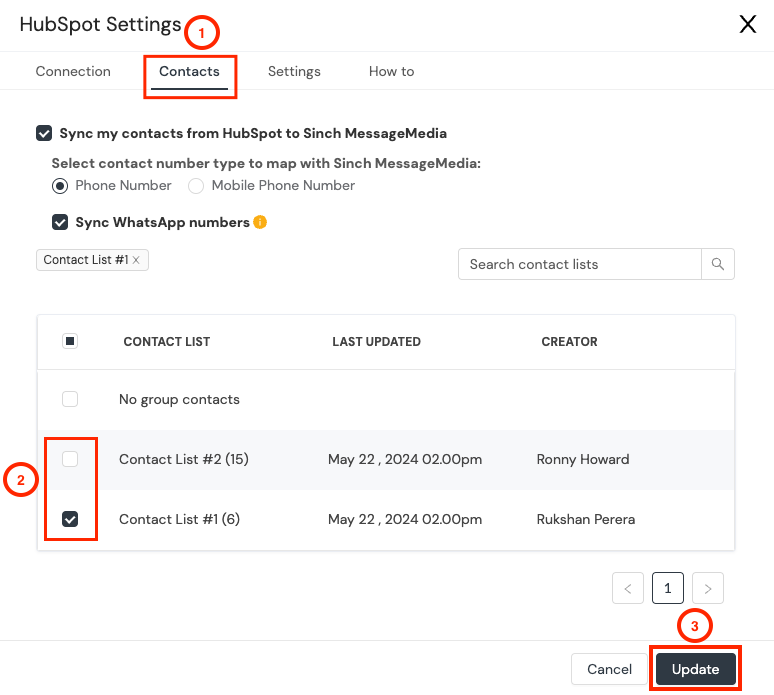Click the Update button

coord(696,669)
